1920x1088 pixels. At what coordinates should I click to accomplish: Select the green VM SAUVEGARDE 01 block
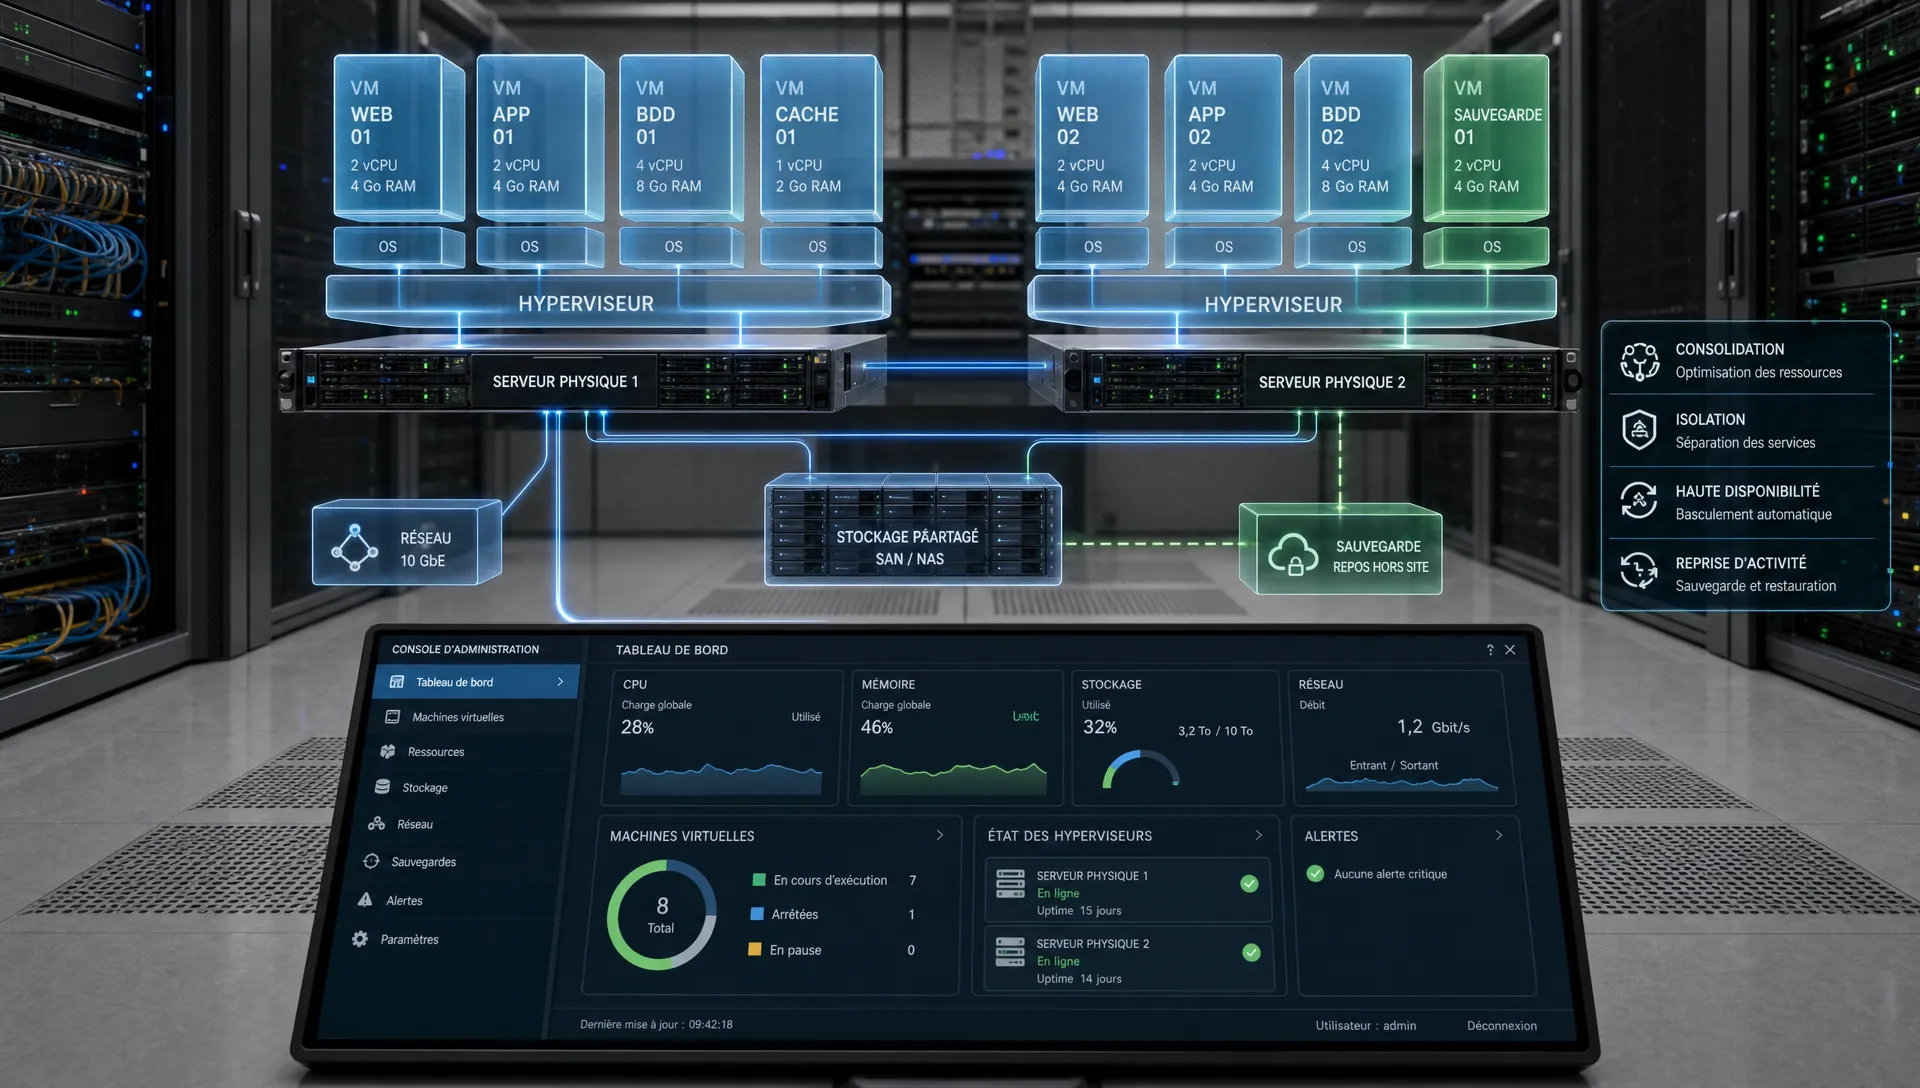[x=1487, y=138]
